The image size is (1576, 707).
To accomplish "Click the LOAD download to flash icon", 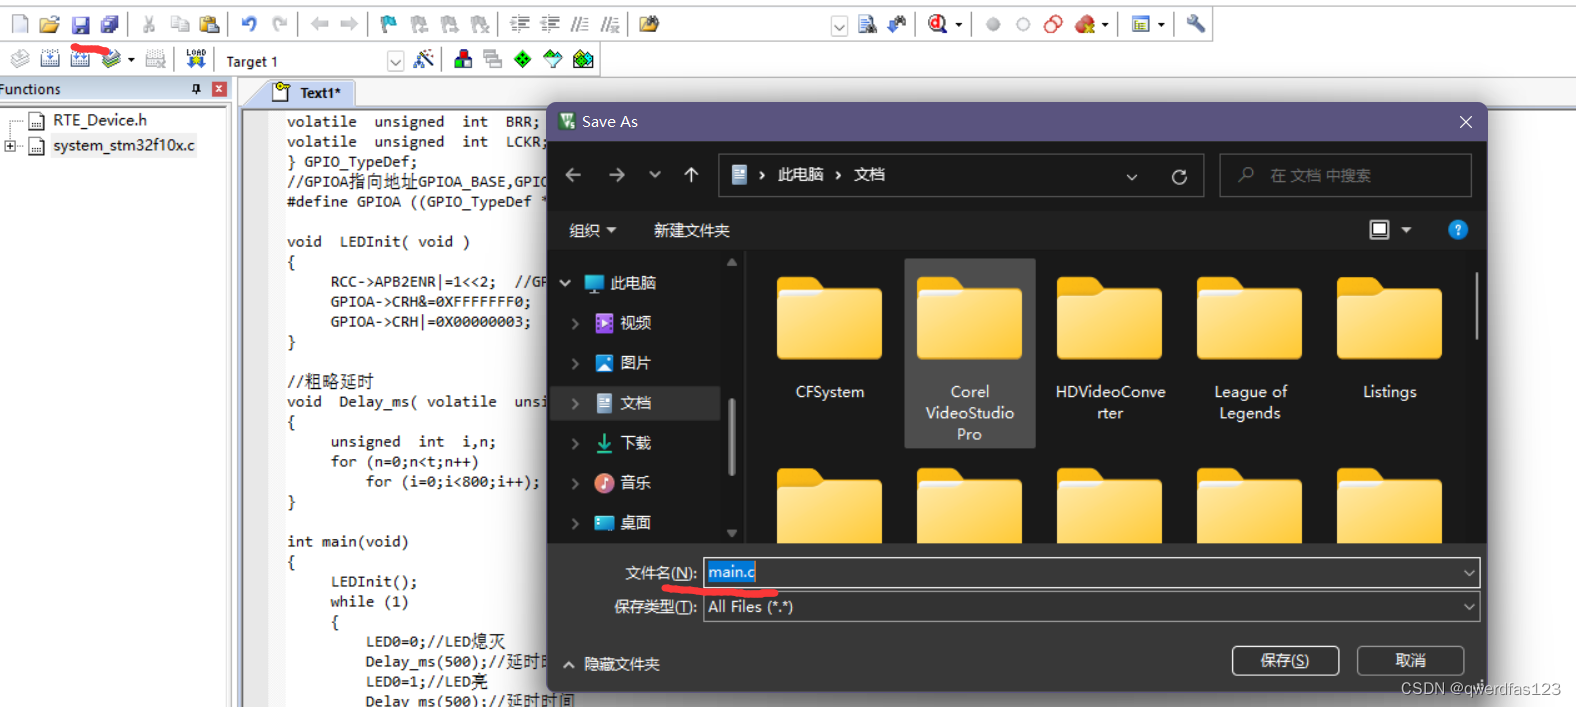I will 196,60.
